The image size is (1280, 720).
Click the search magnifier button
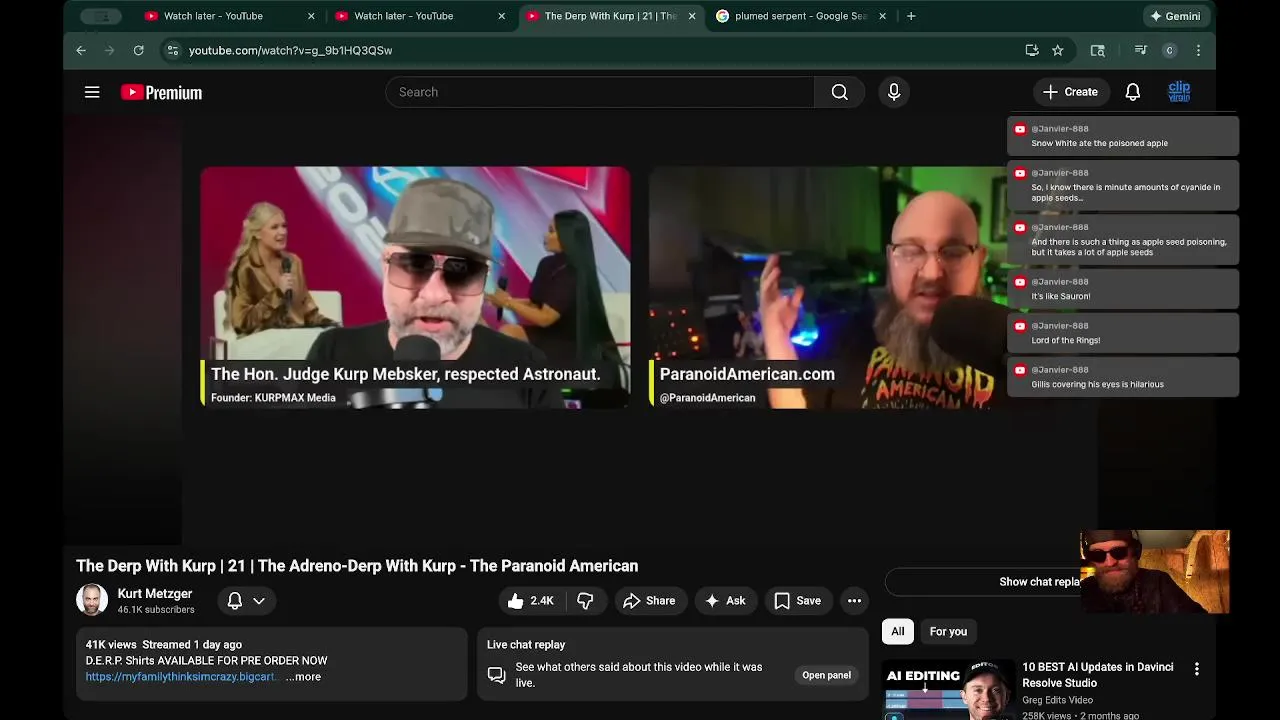click(x=840, y=92)
